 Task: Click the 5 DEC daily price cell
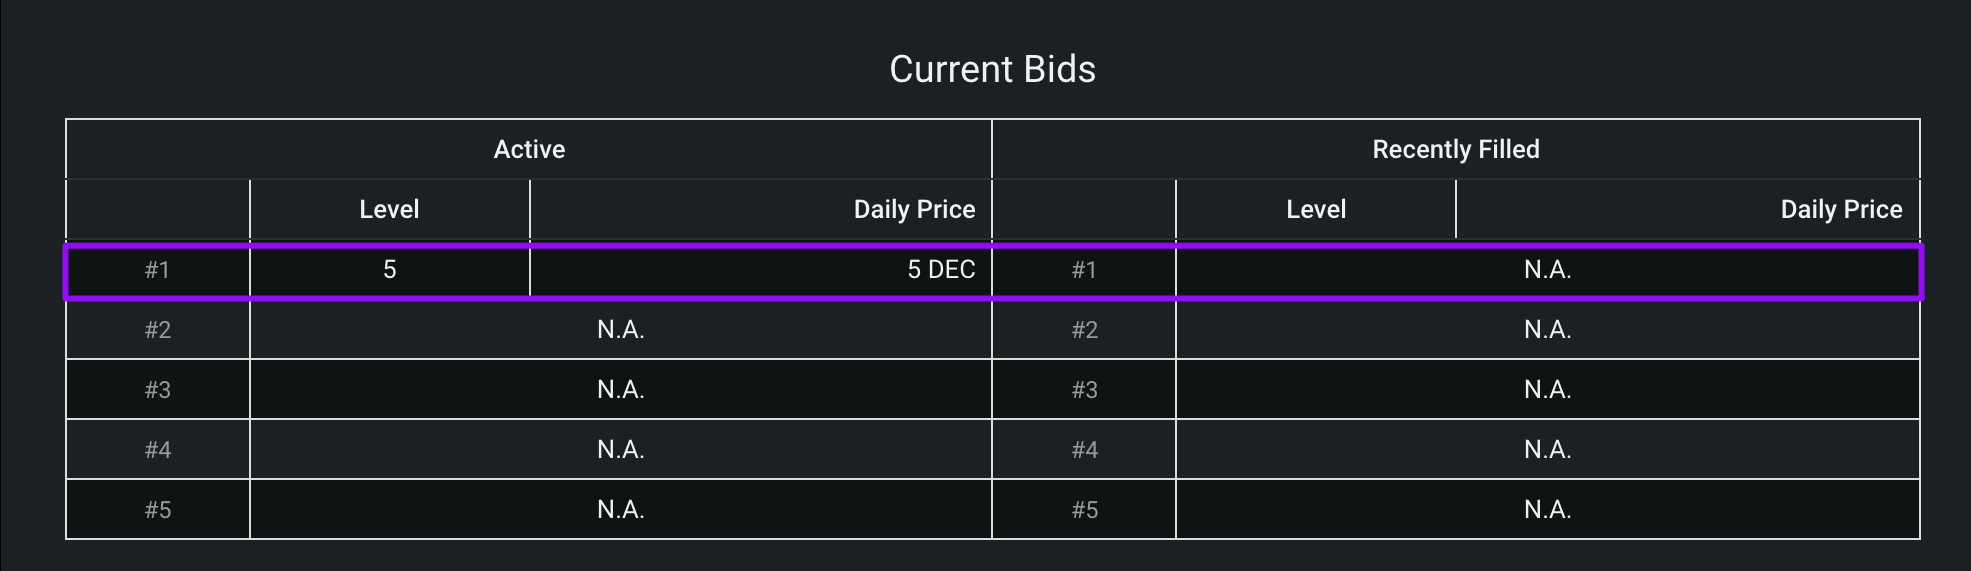[x=761, y=270]
